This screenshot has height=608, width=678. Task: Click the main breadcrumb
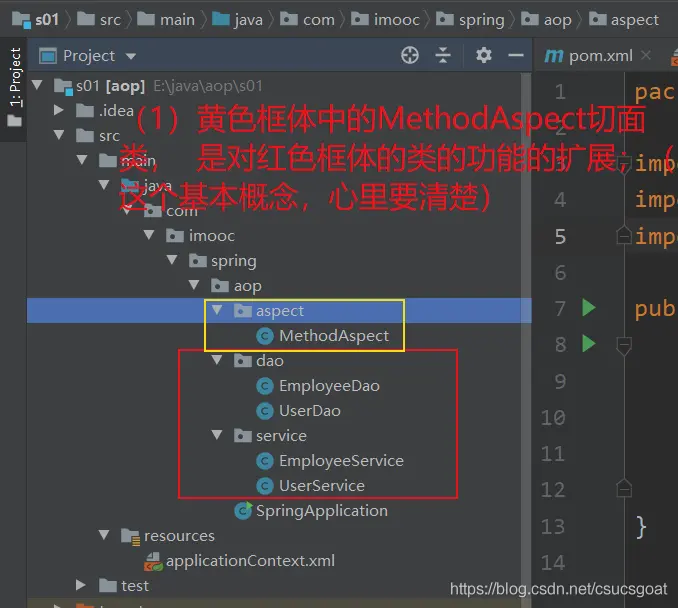[166, 20]
